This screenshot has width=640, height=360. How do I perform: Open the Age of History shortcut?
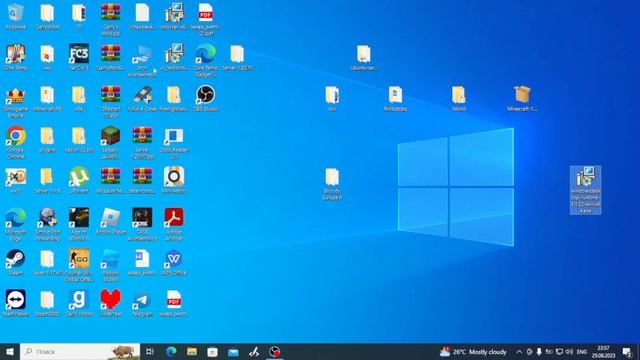(x=79, y=224)
